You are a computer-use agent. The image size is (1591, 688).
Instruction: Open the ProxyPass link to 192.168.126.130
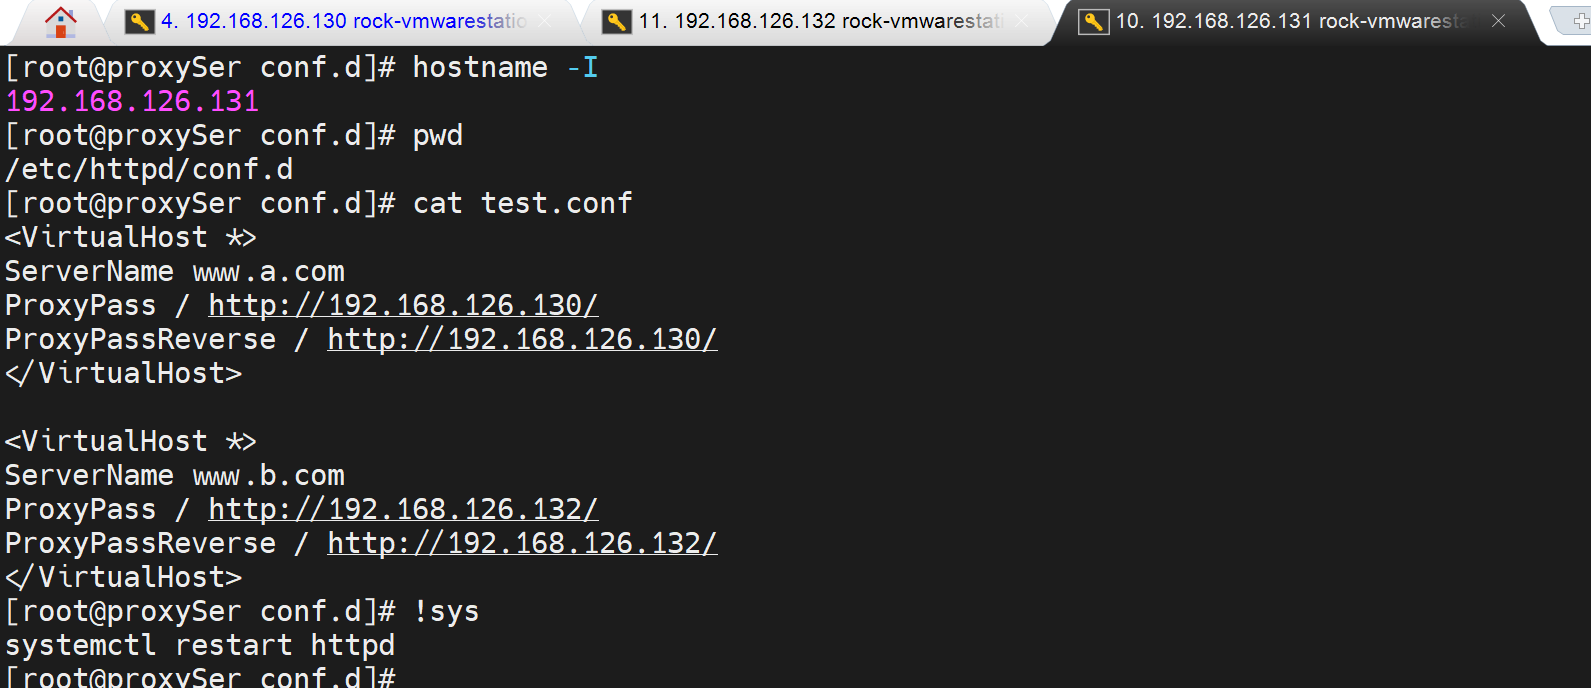click(403, 305)
